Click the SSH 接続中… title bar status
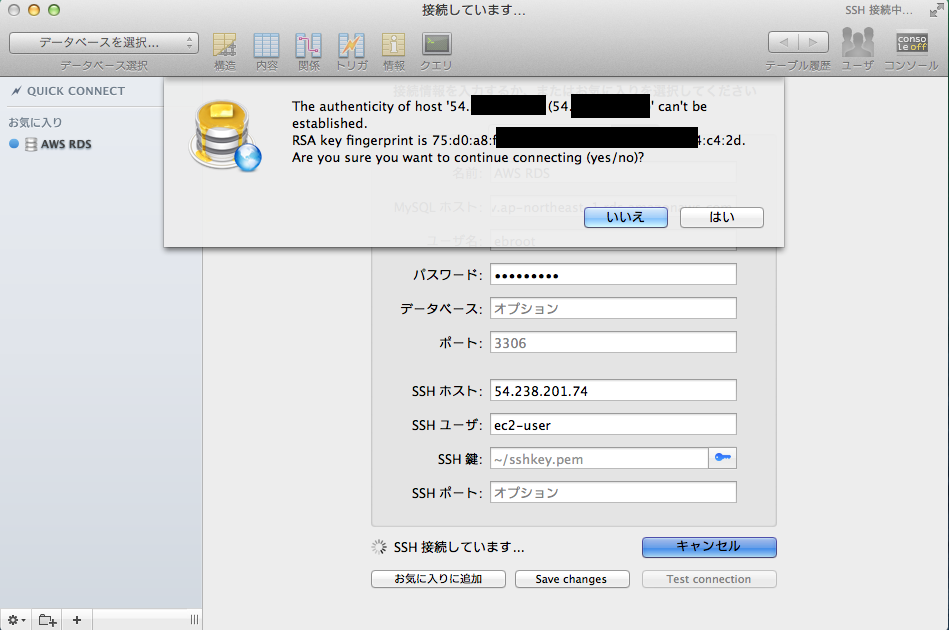The width and height of the screenshot is (949, 630). pos(879,10)
